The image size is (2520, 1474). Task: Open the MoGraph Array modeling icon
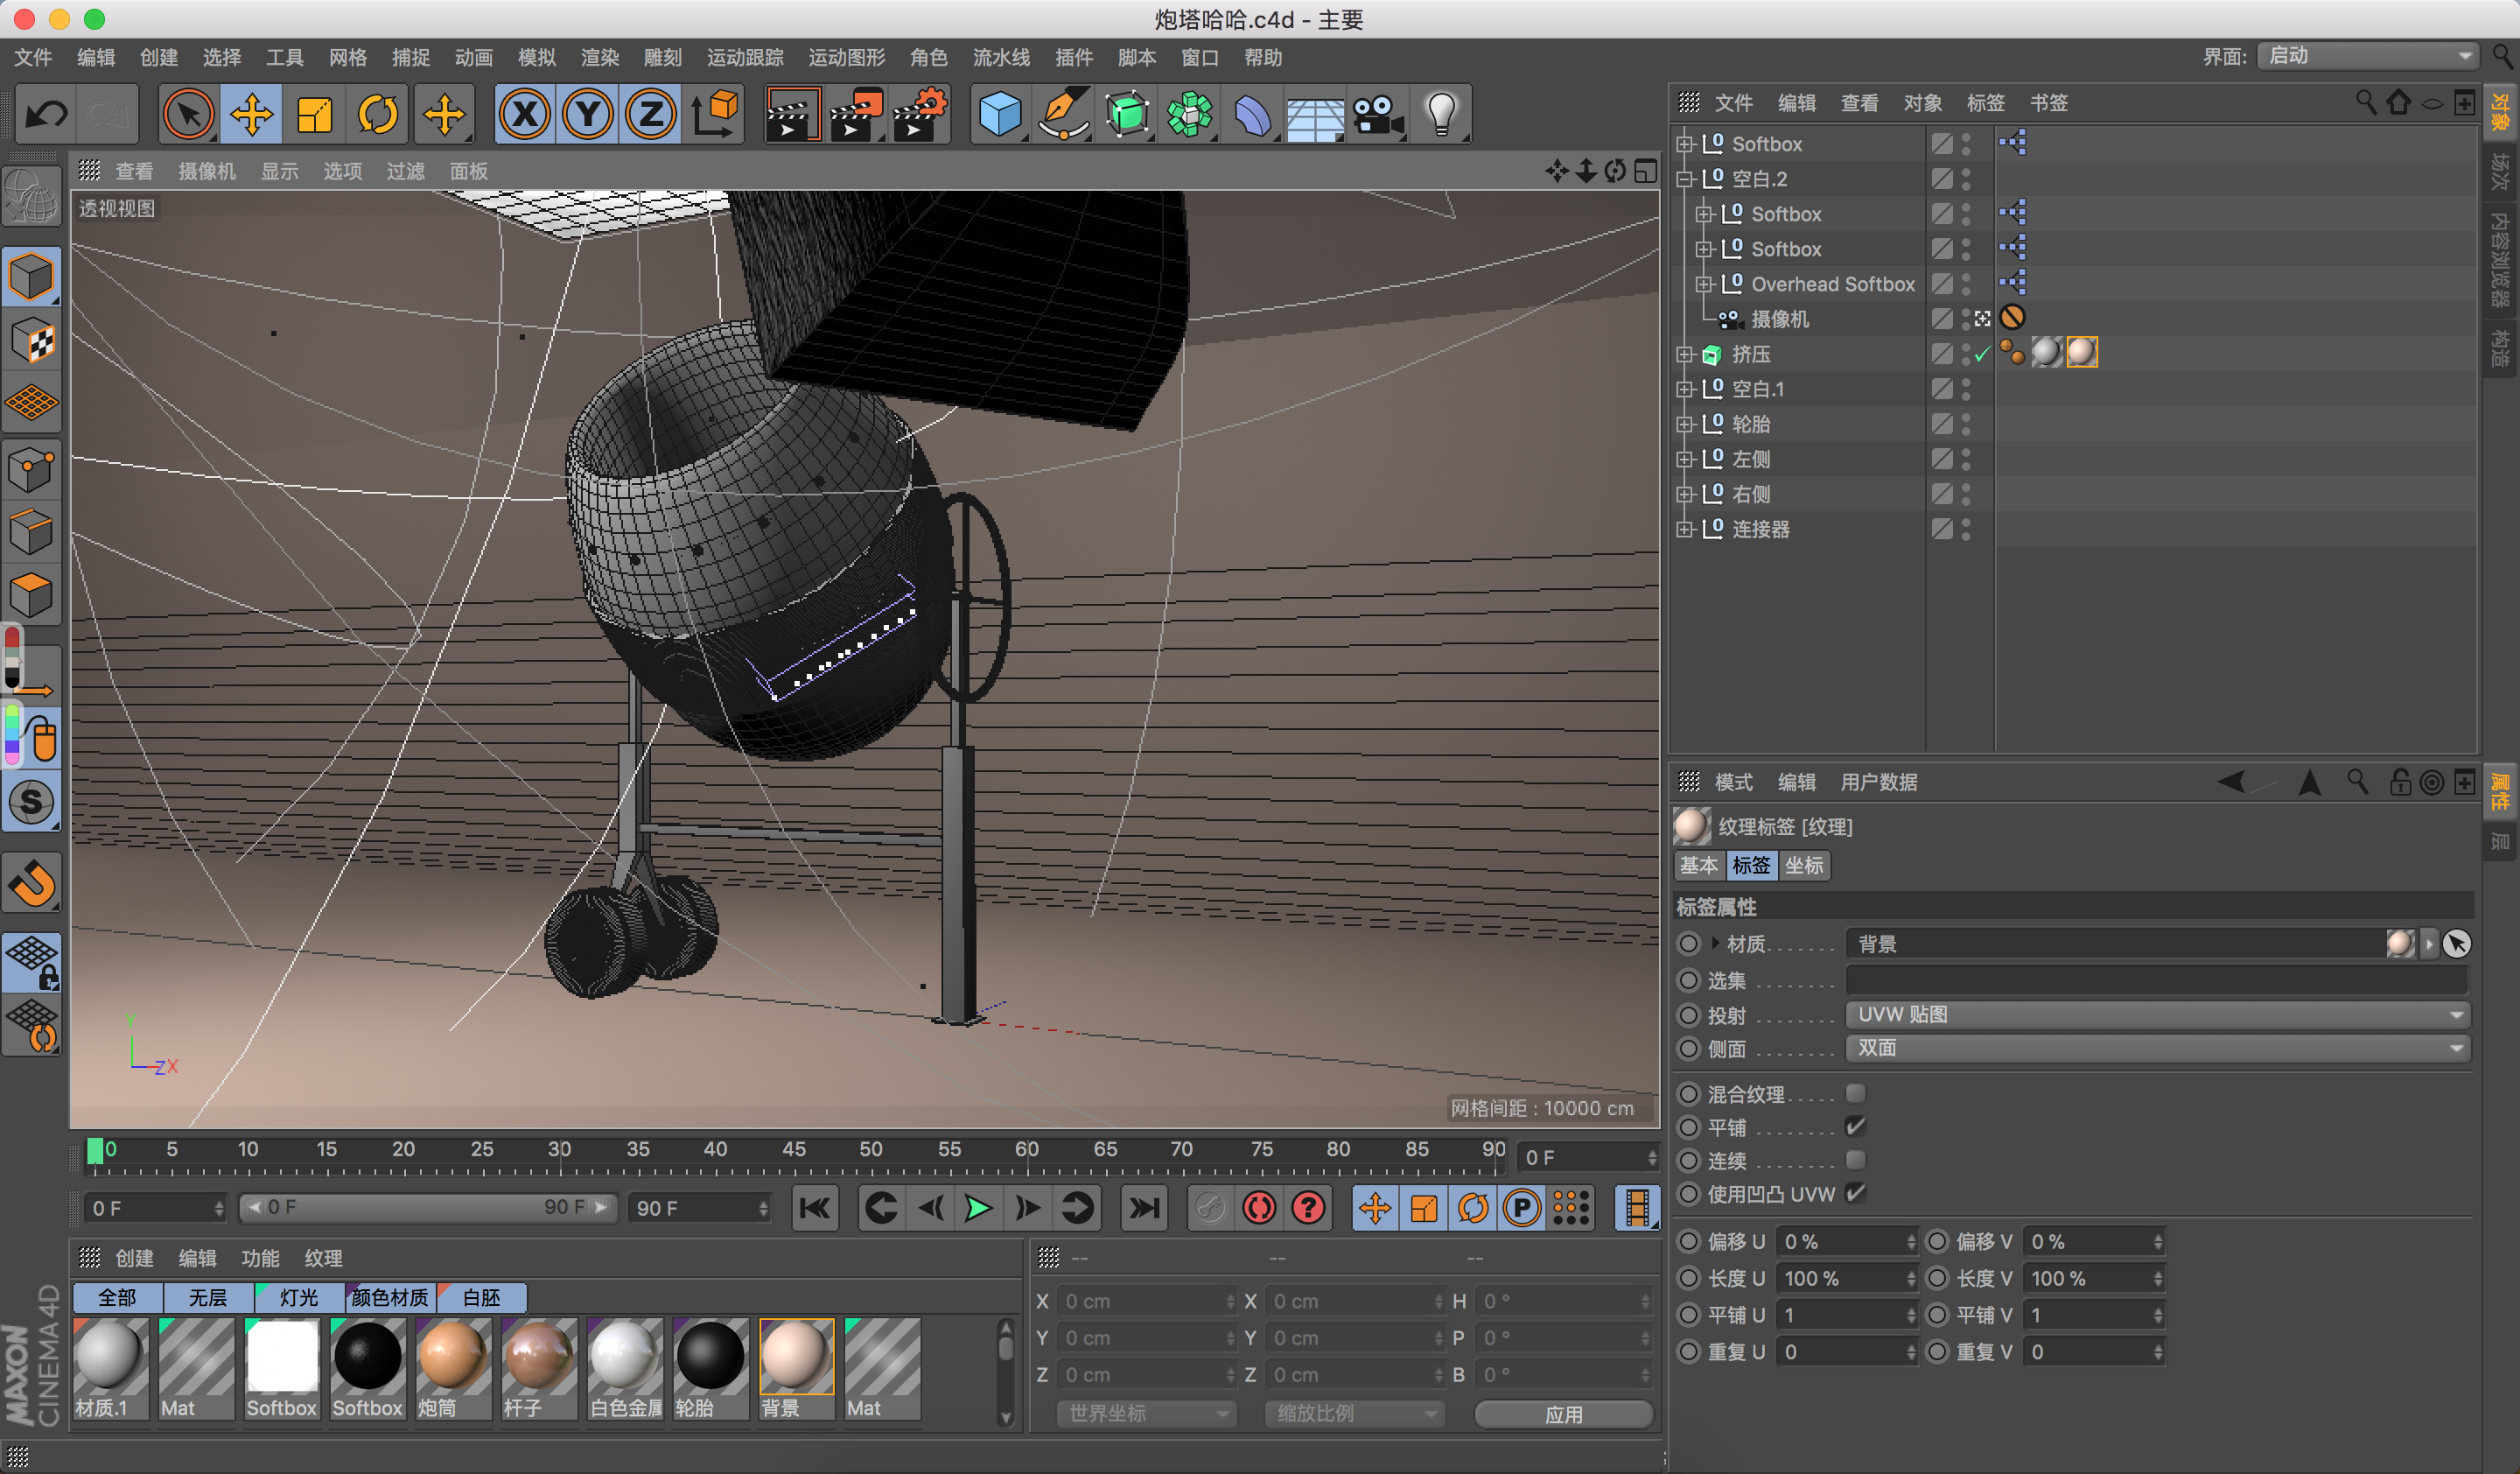(x=1190, y=114)
